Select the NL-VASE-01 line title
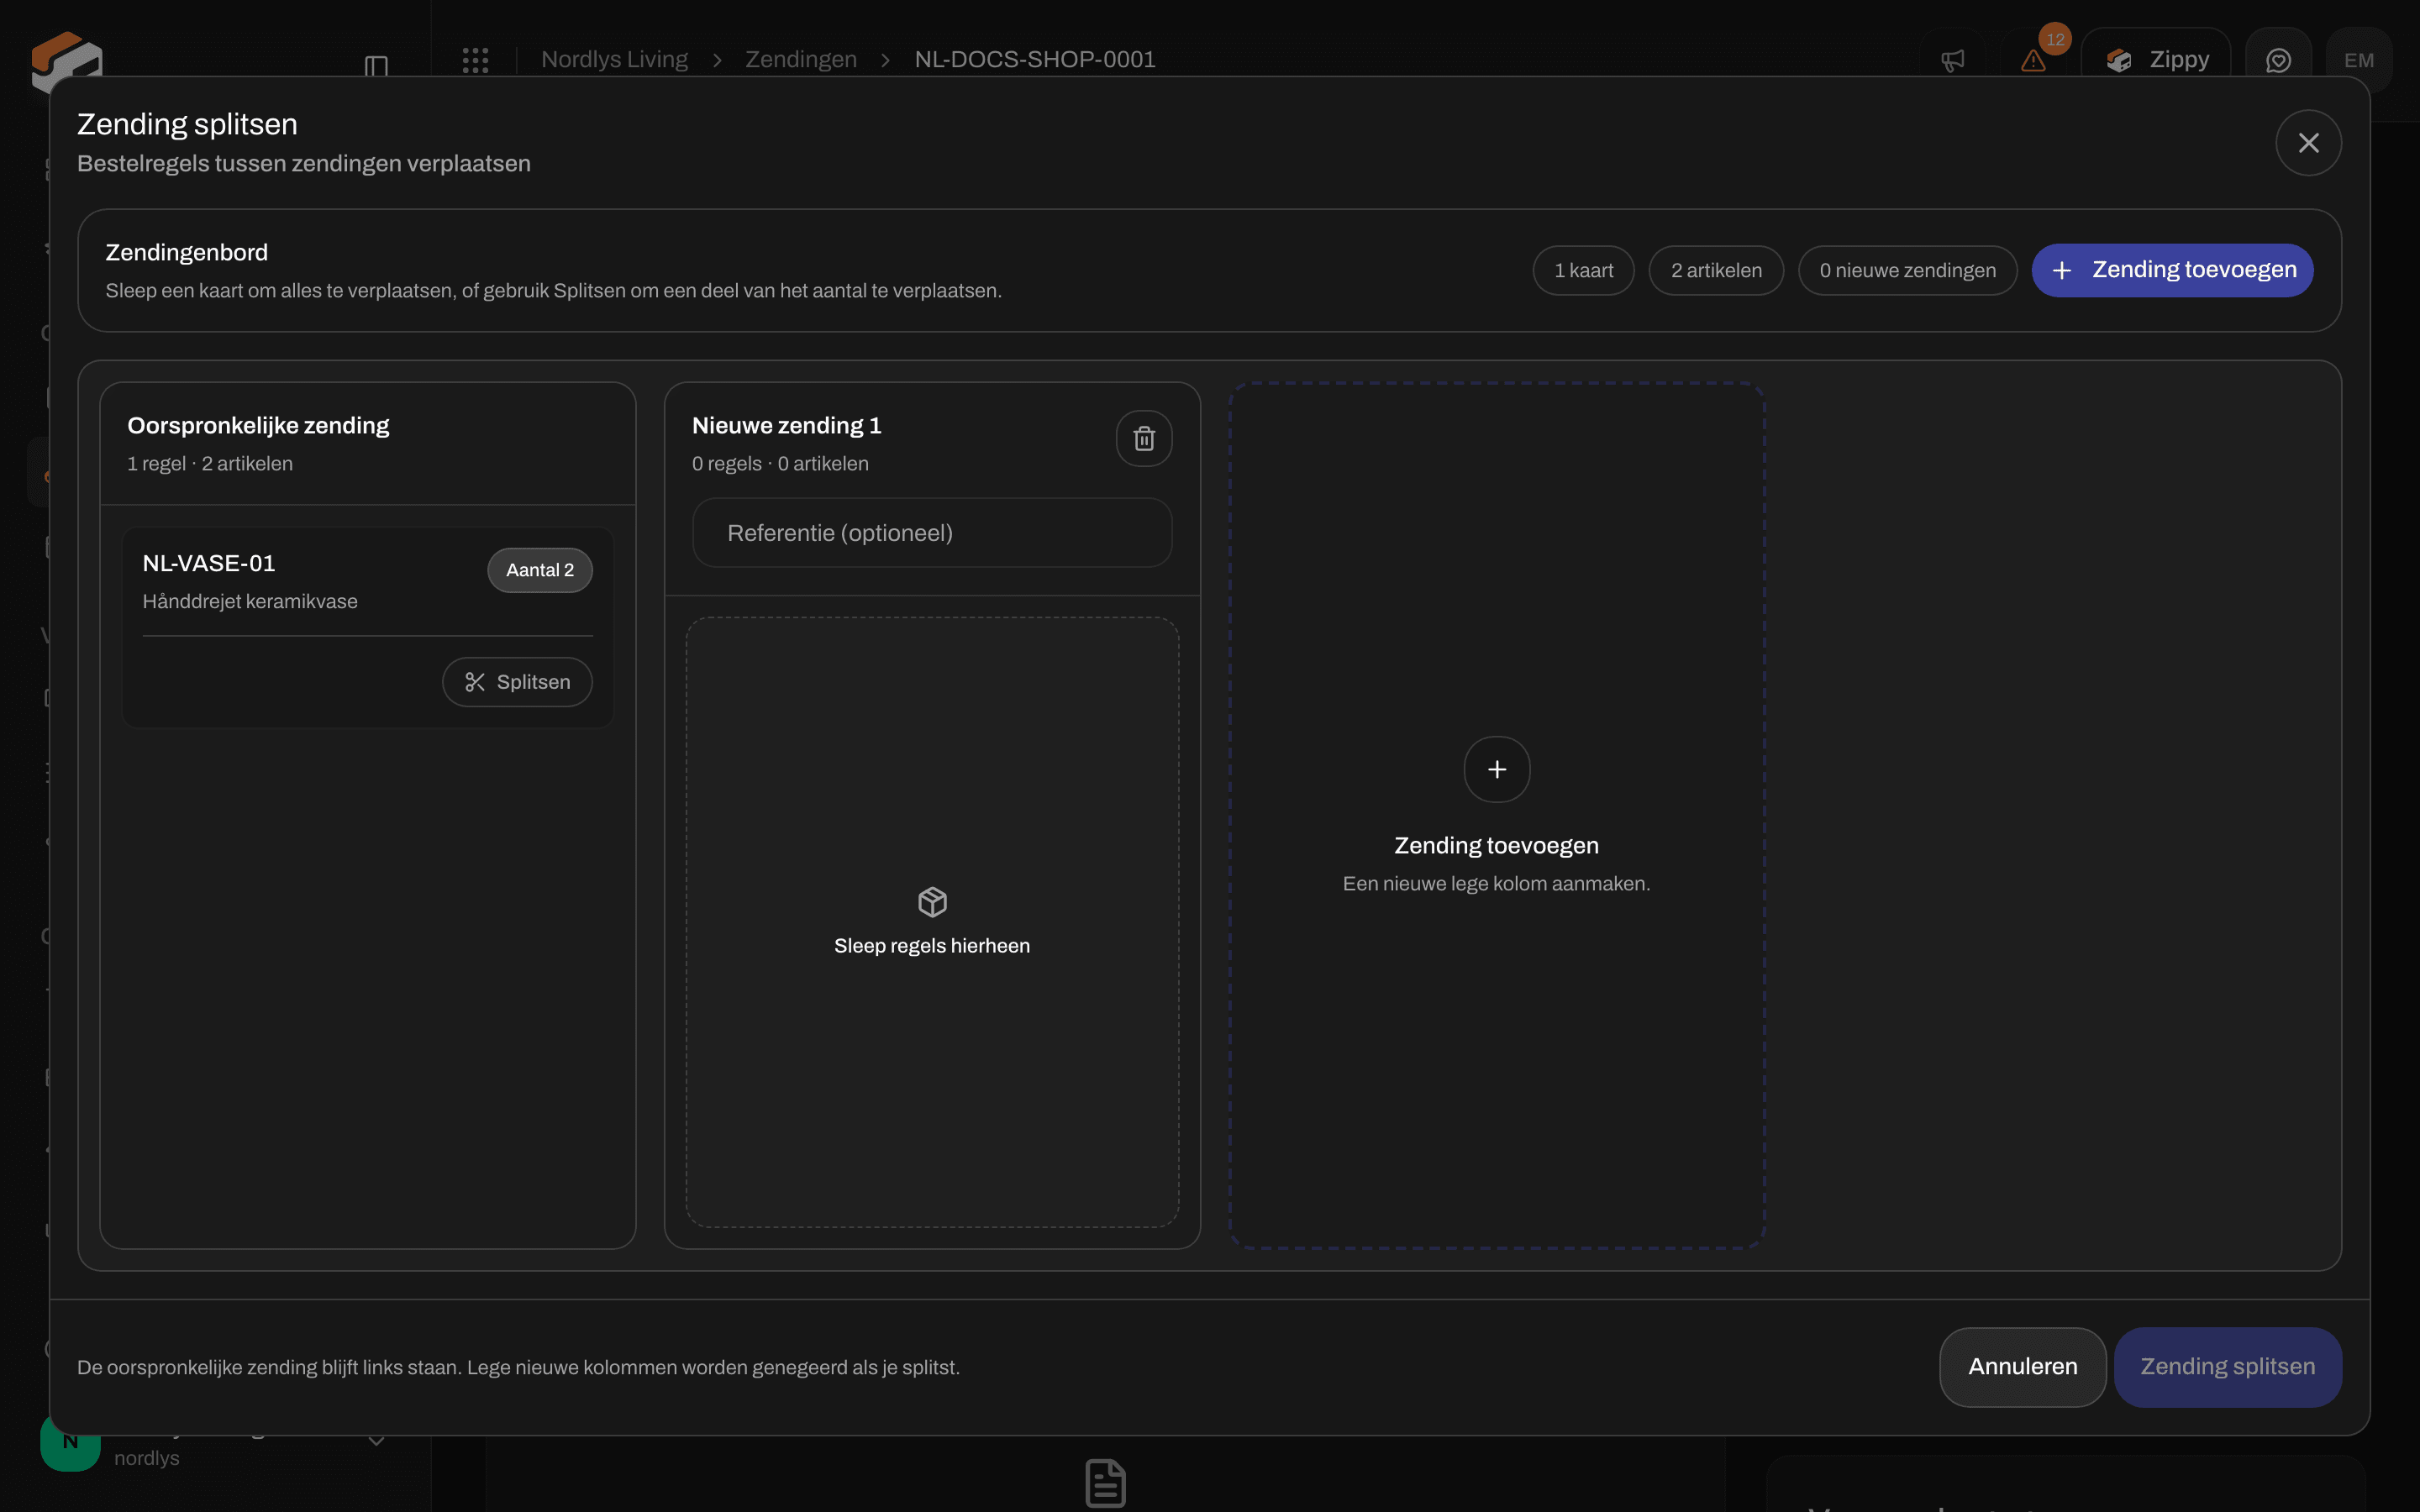 [209, 563]
